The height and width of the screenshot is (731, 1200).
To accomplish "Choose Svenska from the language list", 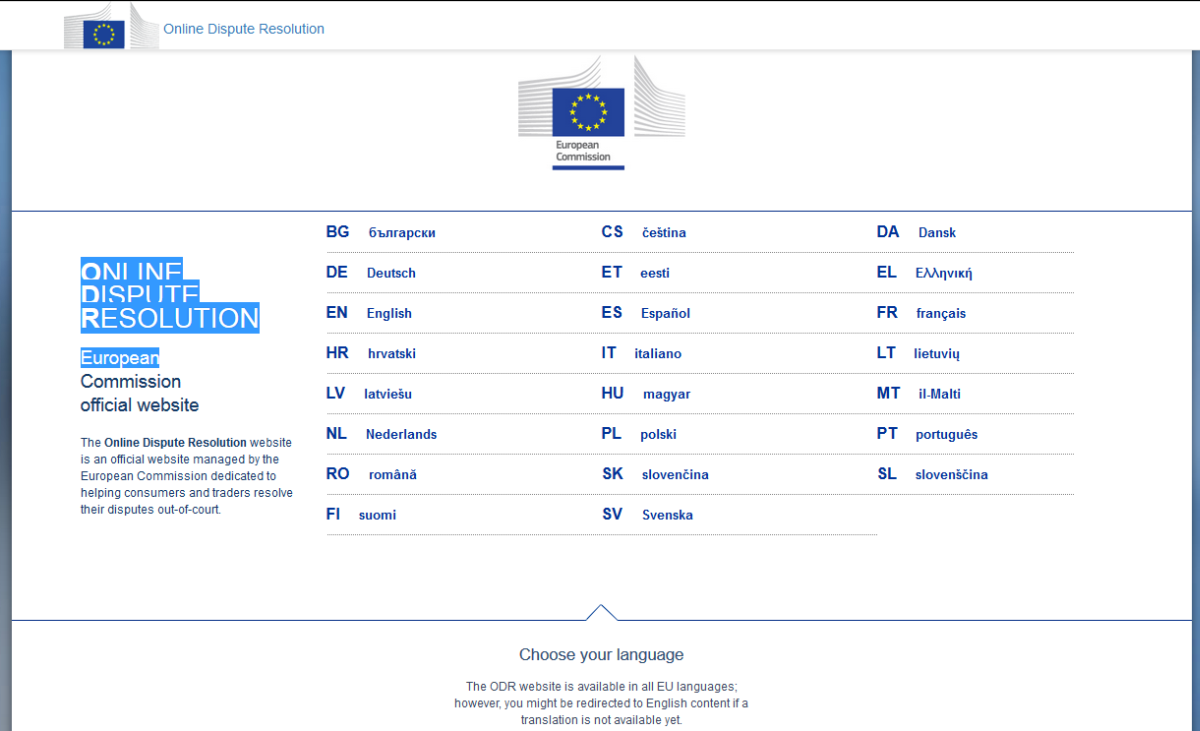I will (667, 515).
